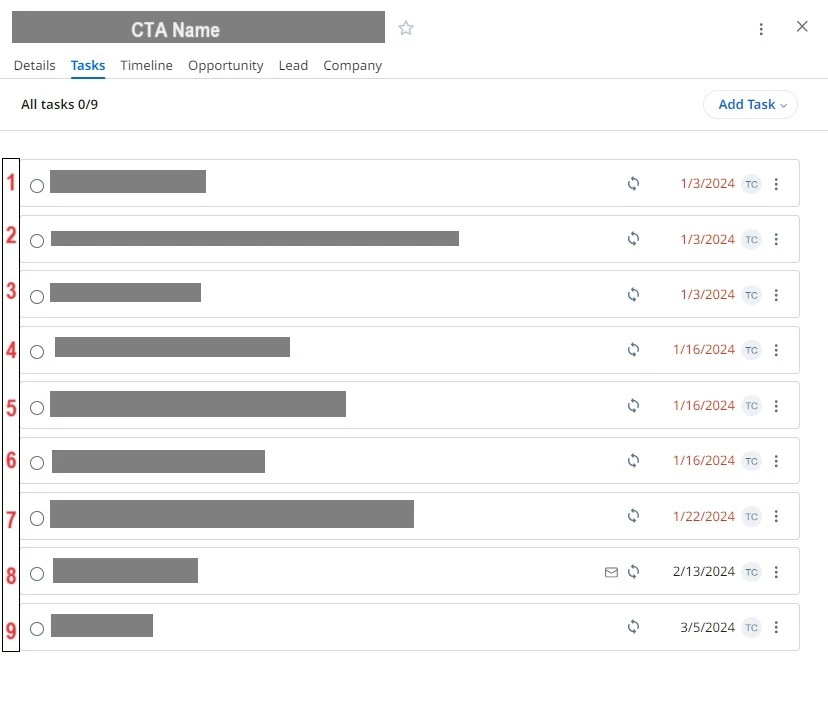This screenshot has height=709, width=828.
Task: Open the Opportunity tab
Action: [x=225, y=65]
